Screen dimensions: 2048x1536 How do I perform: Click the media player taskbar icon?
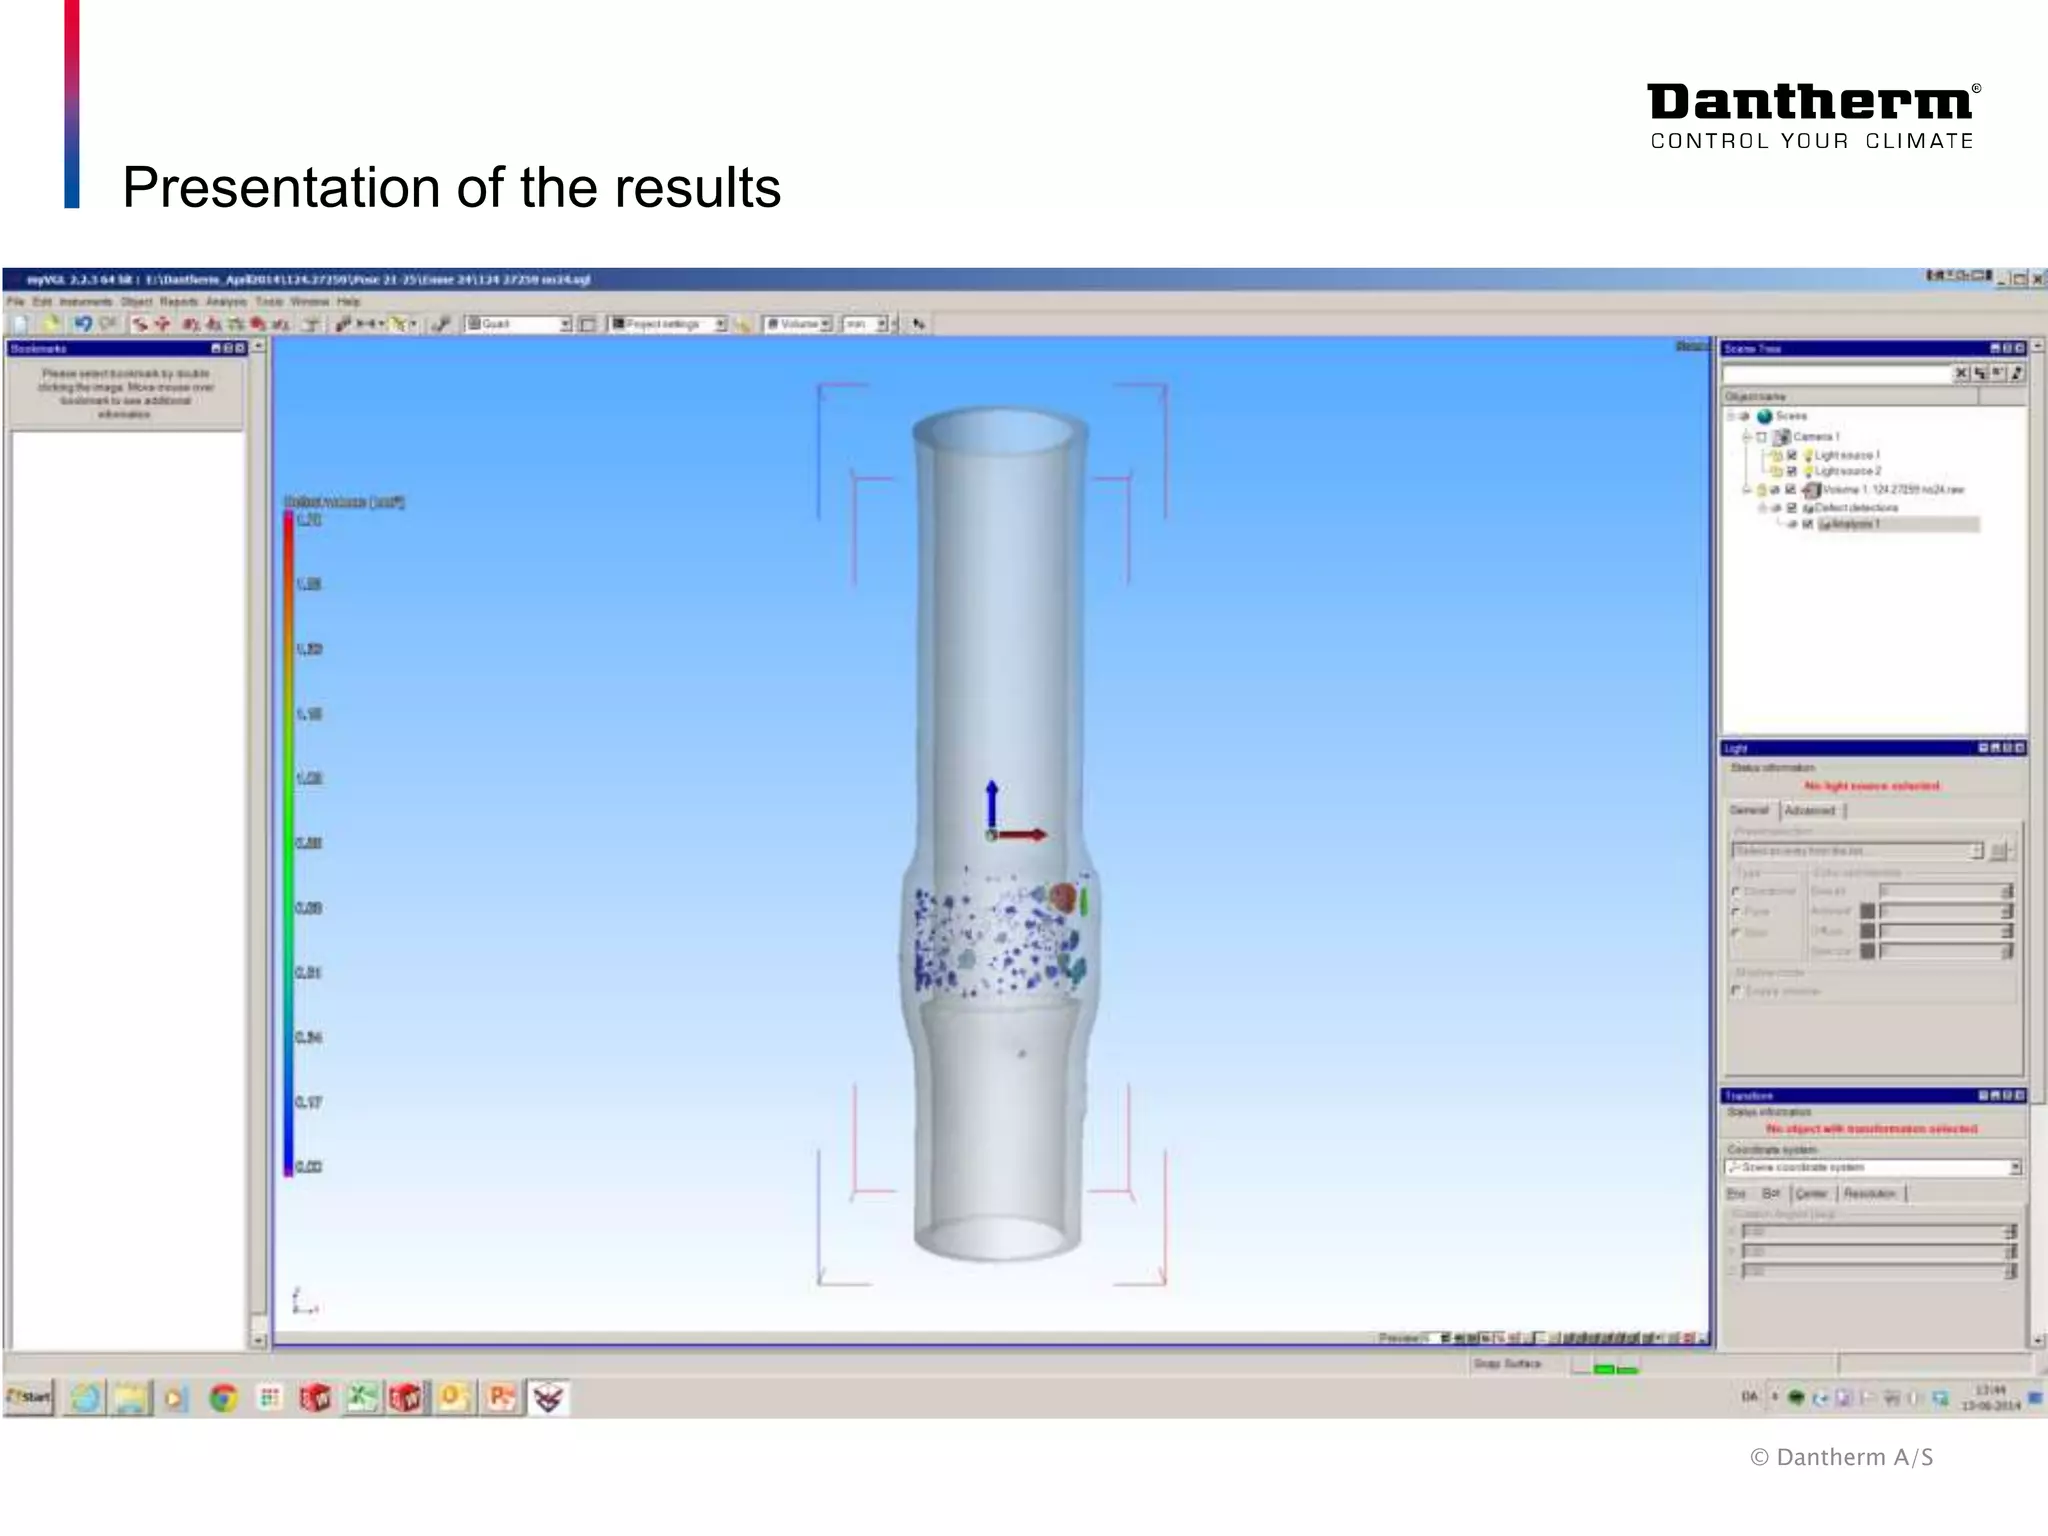175,1398
